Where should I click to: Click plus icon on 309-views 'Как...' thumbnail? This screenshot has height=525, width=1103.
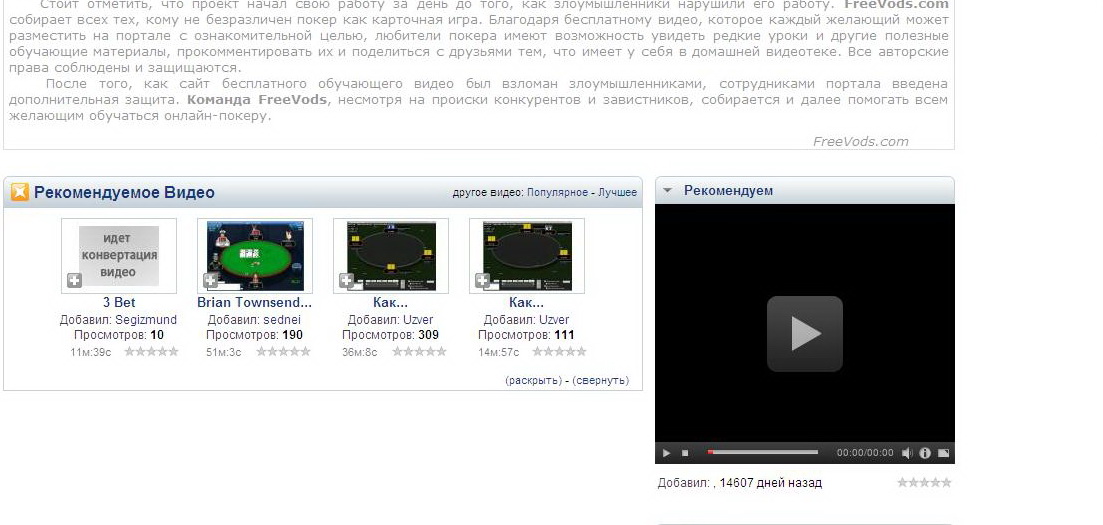[x=346, y=281]
